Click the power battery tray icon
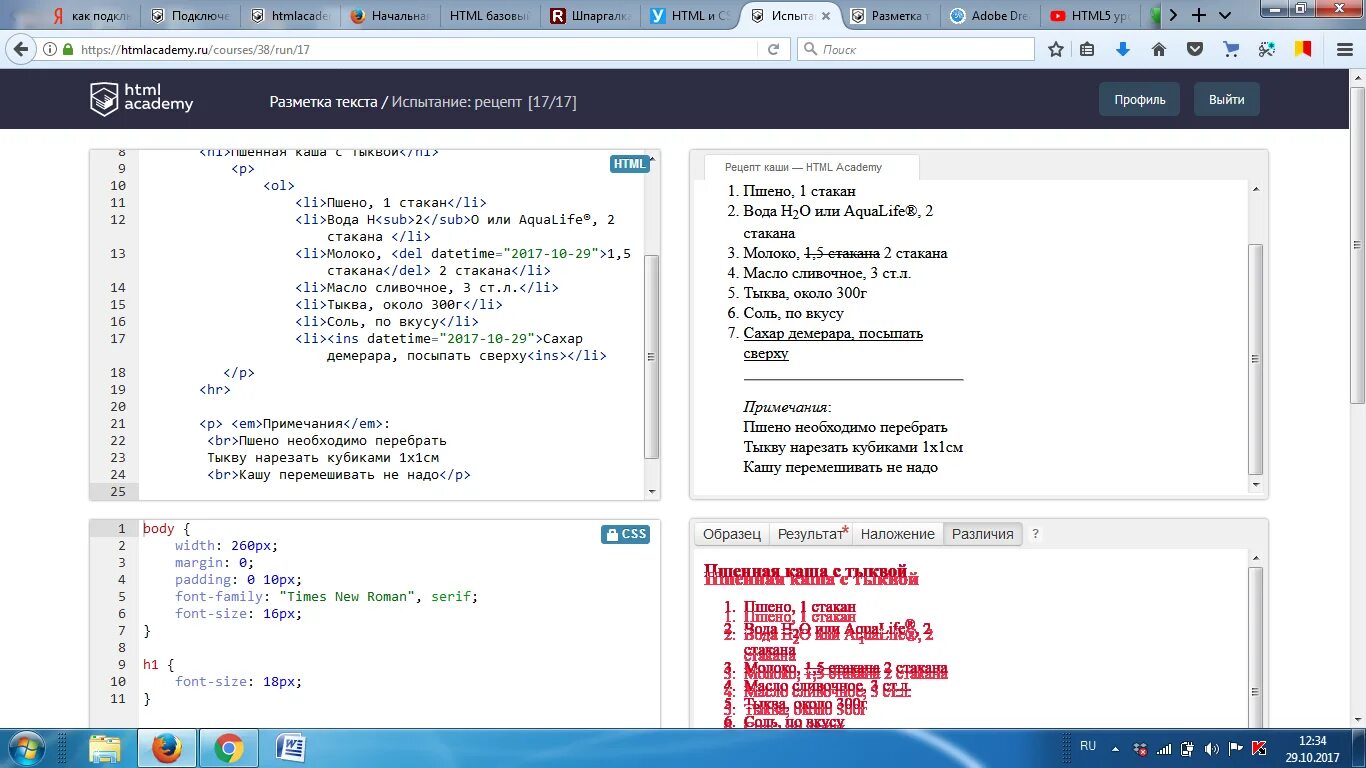 click(1187, 748)
